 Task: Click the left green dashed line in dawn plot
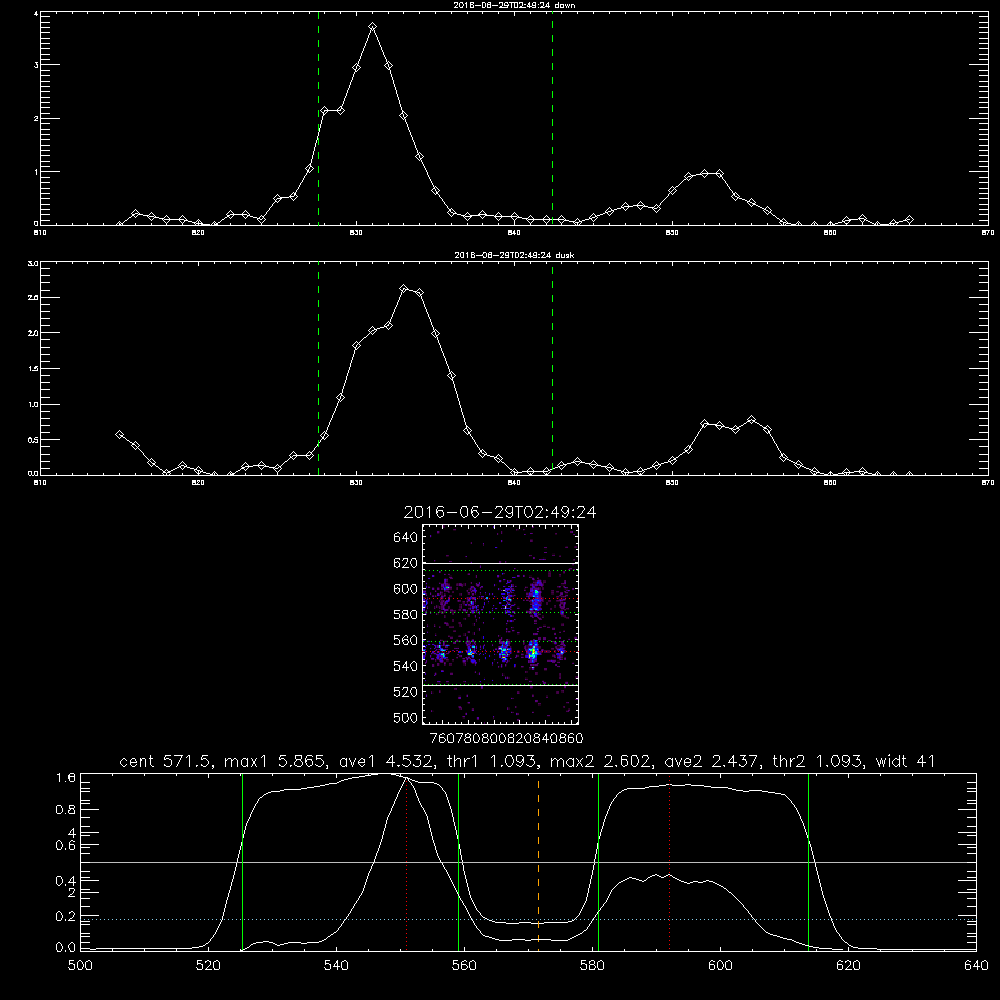tap(318, 119)
